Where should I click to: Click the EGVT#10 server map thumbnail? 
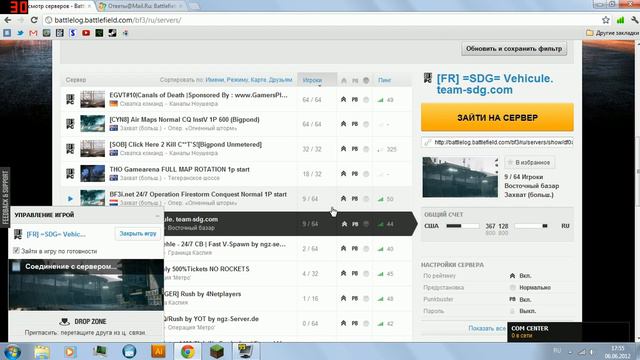pos(92,99)
